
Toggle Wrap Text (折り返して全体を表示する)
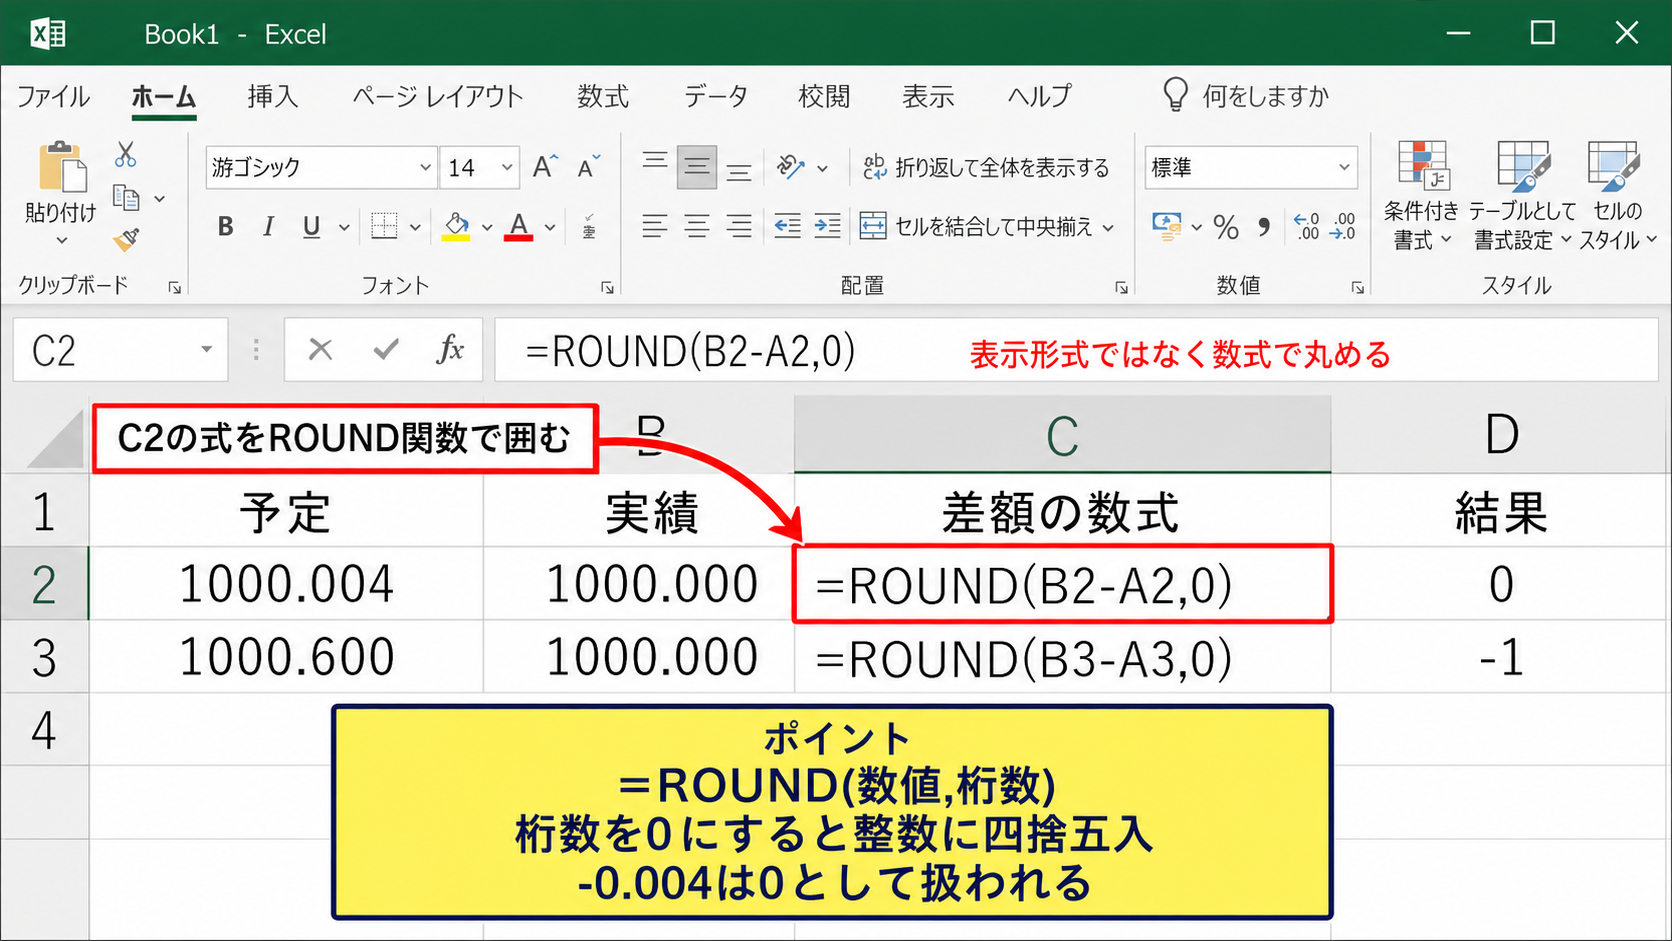click(986, 167)
